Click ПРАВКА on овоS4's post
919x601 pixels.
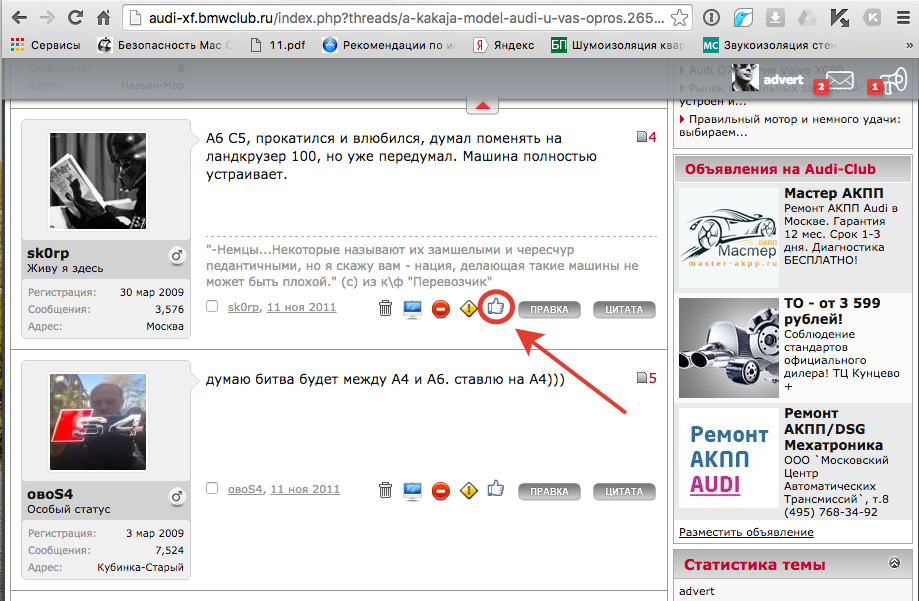tap(549, 491)
